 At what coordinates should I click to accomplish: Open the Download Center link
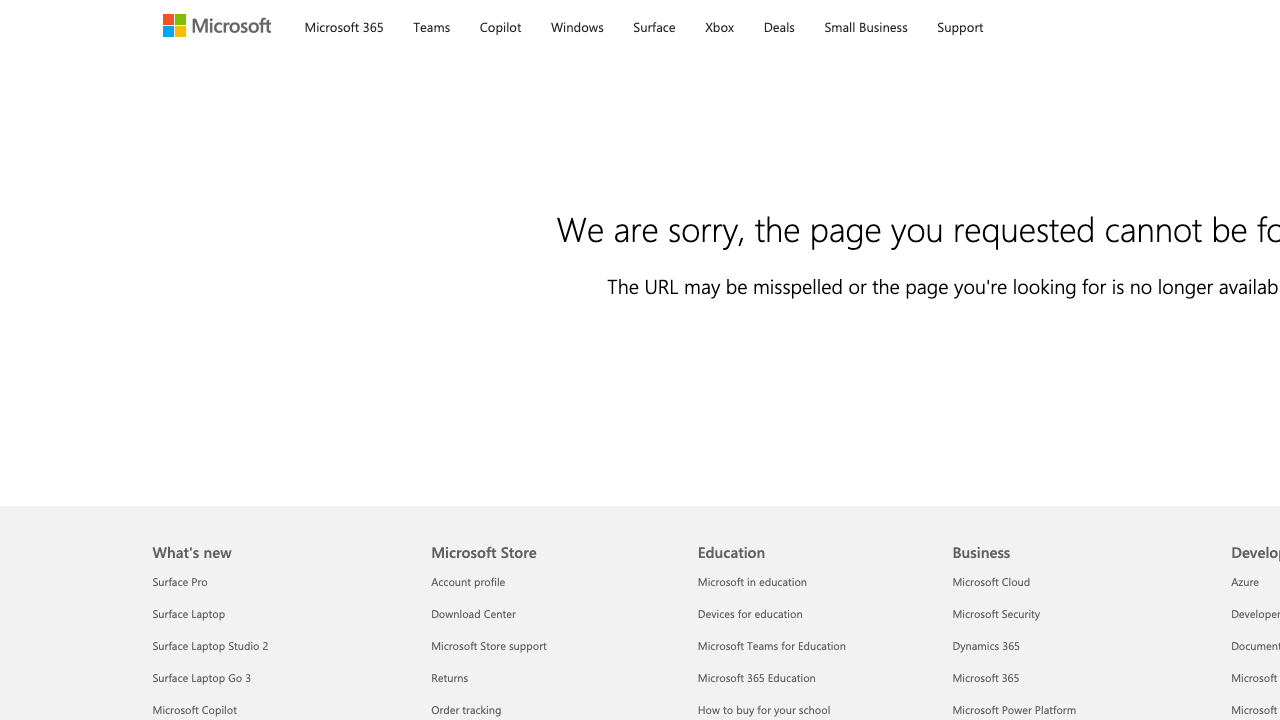tap(474, 614)
